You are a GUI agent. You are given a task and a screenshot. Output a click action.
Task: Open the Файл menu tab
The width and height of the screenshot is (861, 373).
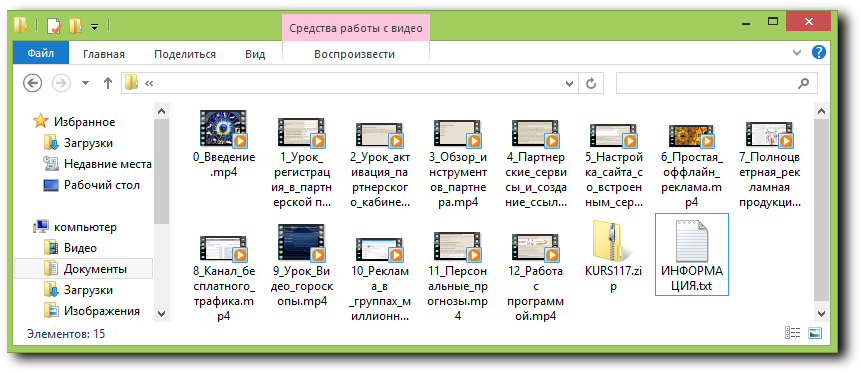pos(41,53)
